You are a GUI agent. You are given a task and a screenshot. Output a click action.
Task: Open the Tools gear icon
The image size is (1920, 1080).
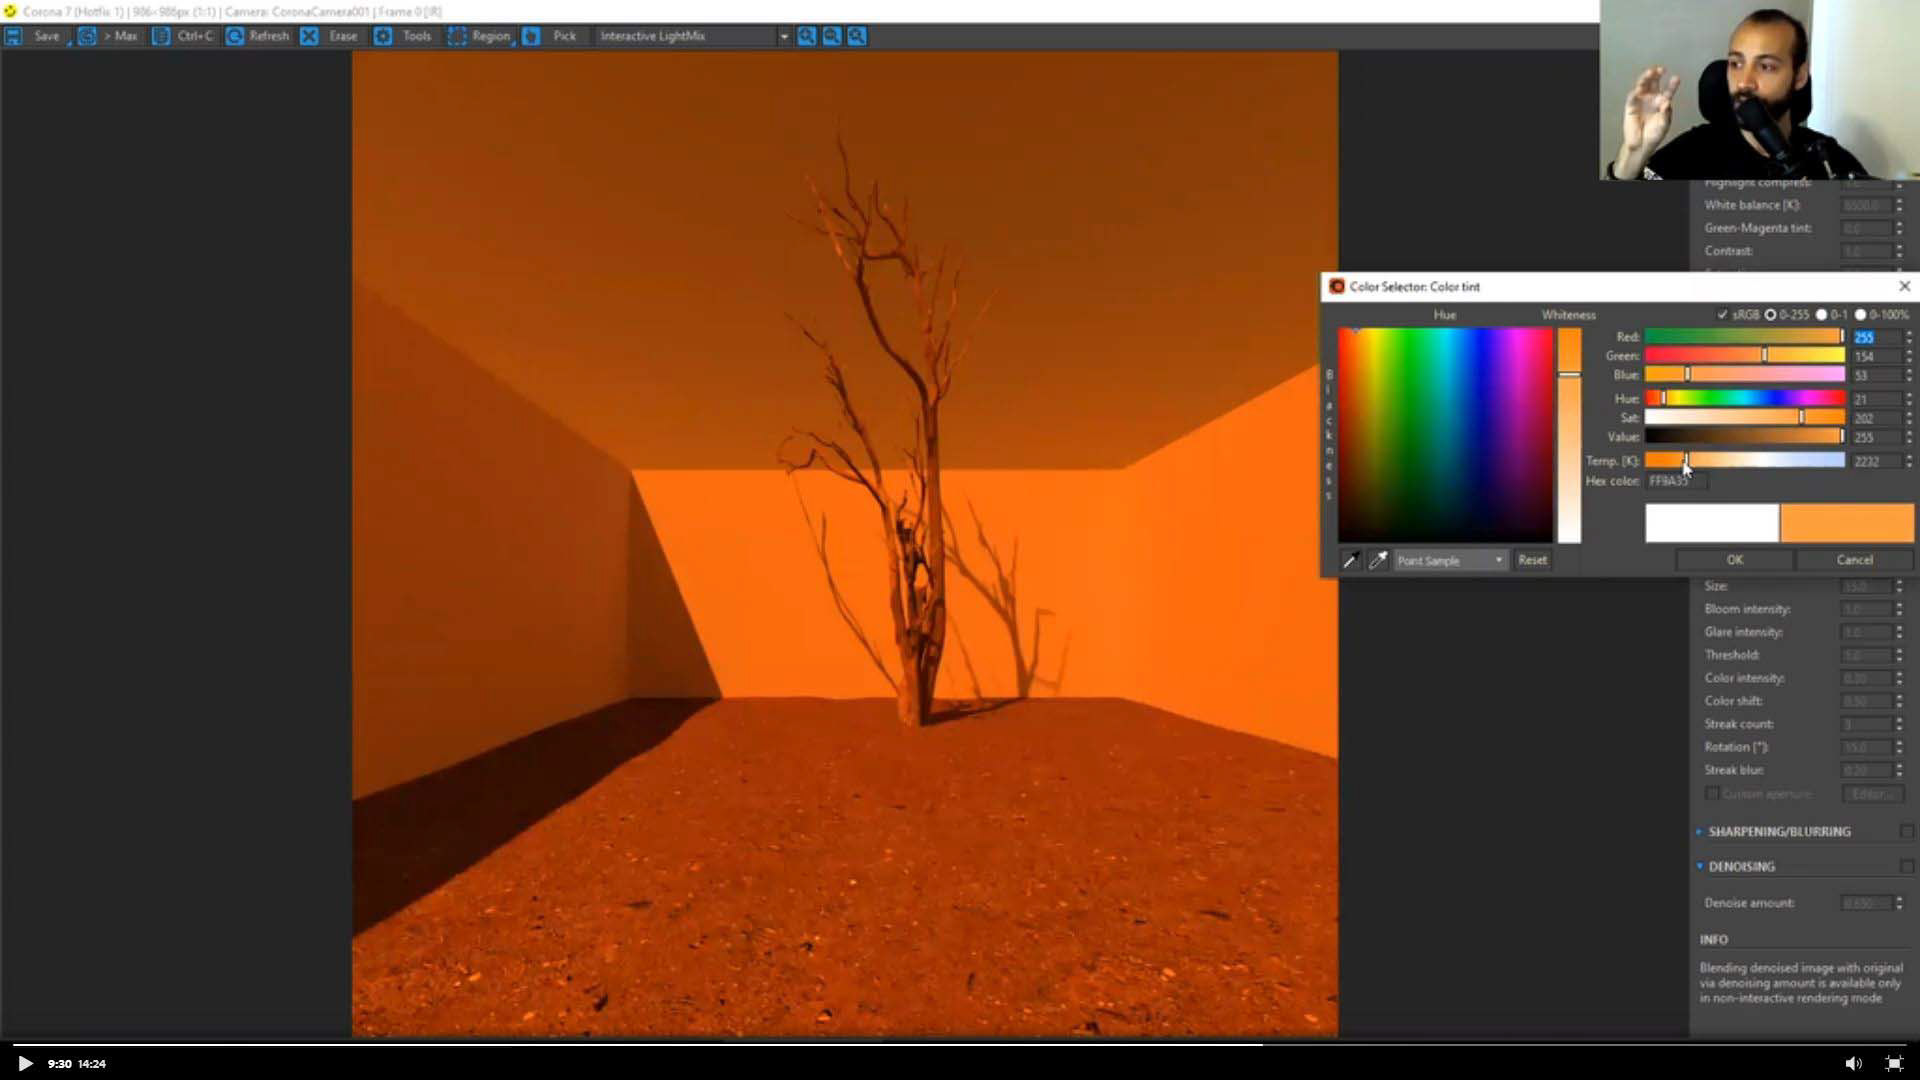[x=383, y=36]
